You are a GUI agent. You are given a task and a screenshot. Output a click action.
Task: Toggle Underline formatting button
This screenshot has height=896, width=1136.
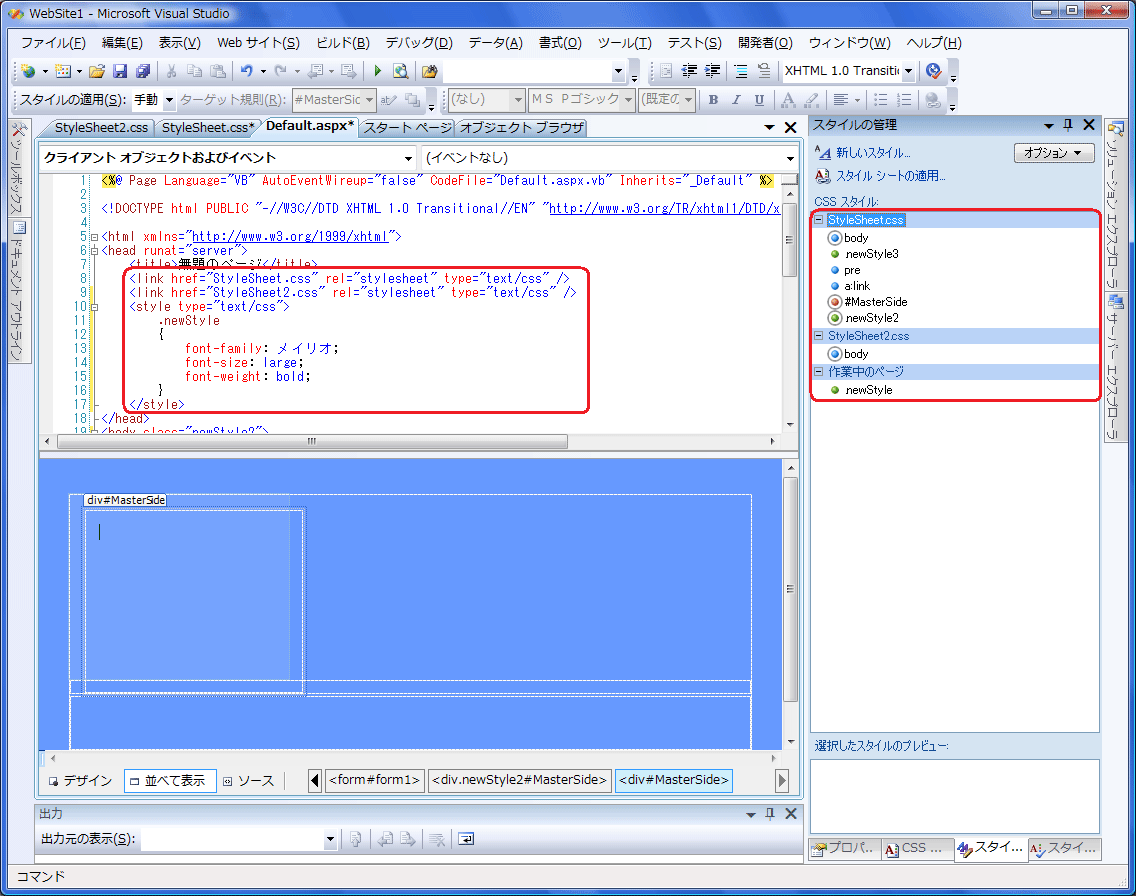click(759, 99)
